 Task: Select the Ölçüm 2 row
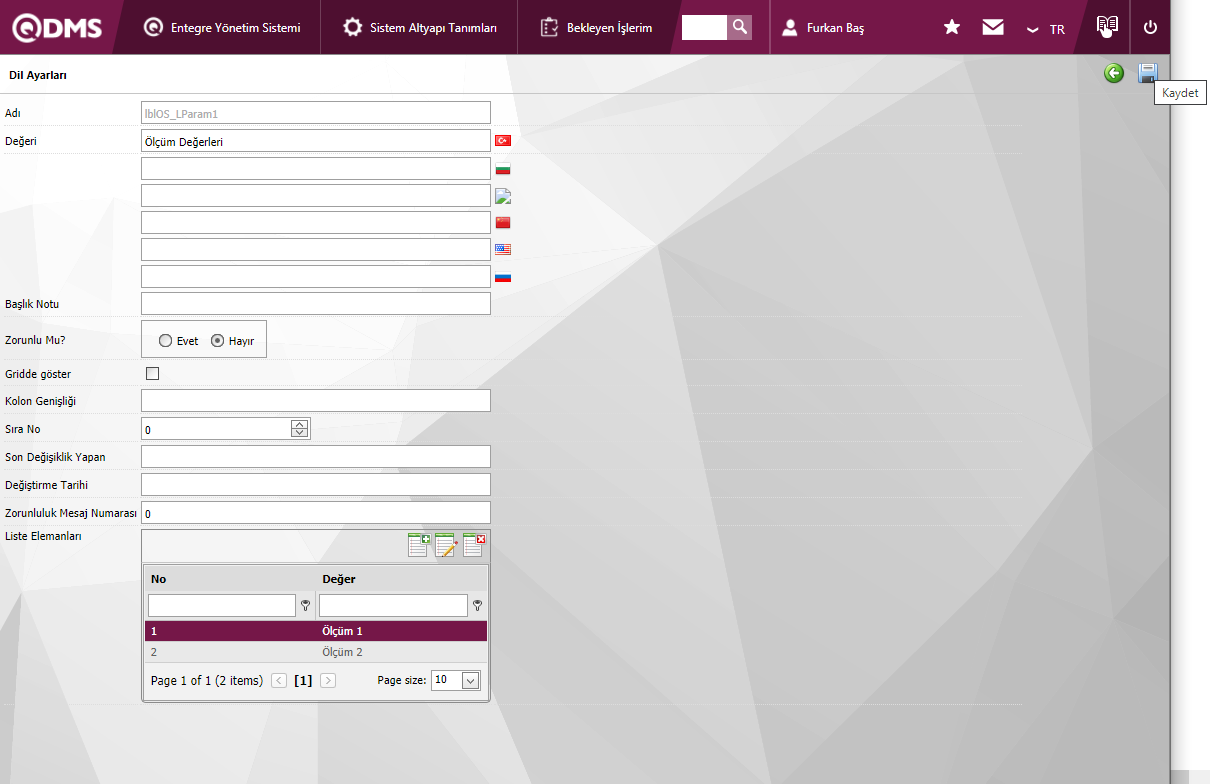(316, 652)
